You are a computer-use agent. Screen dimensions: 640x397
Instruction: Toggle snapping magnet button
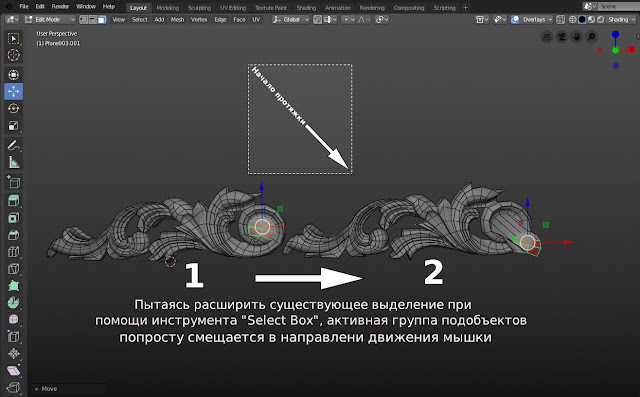click(x=318, y=19)
